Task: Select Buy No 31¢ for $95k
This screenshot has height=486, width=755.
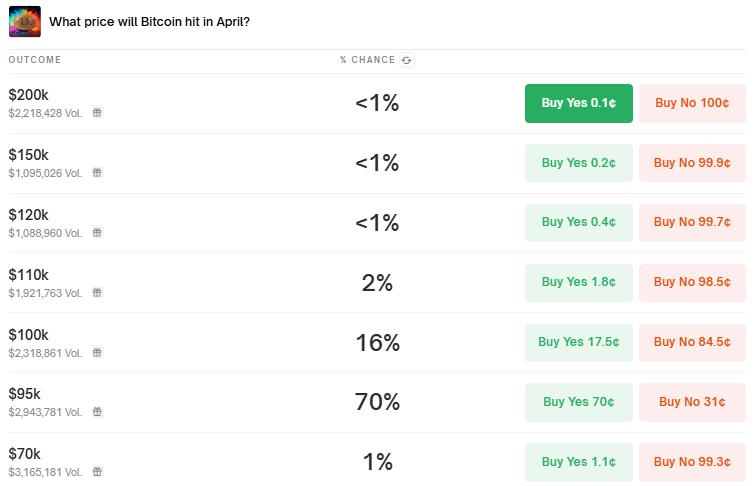Action: pos(692,402)
